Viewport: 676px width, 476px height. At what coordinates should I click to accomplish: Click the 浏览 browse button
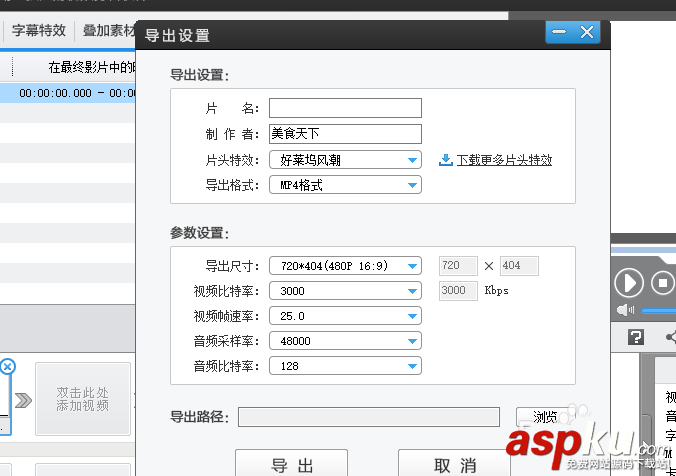545,417
